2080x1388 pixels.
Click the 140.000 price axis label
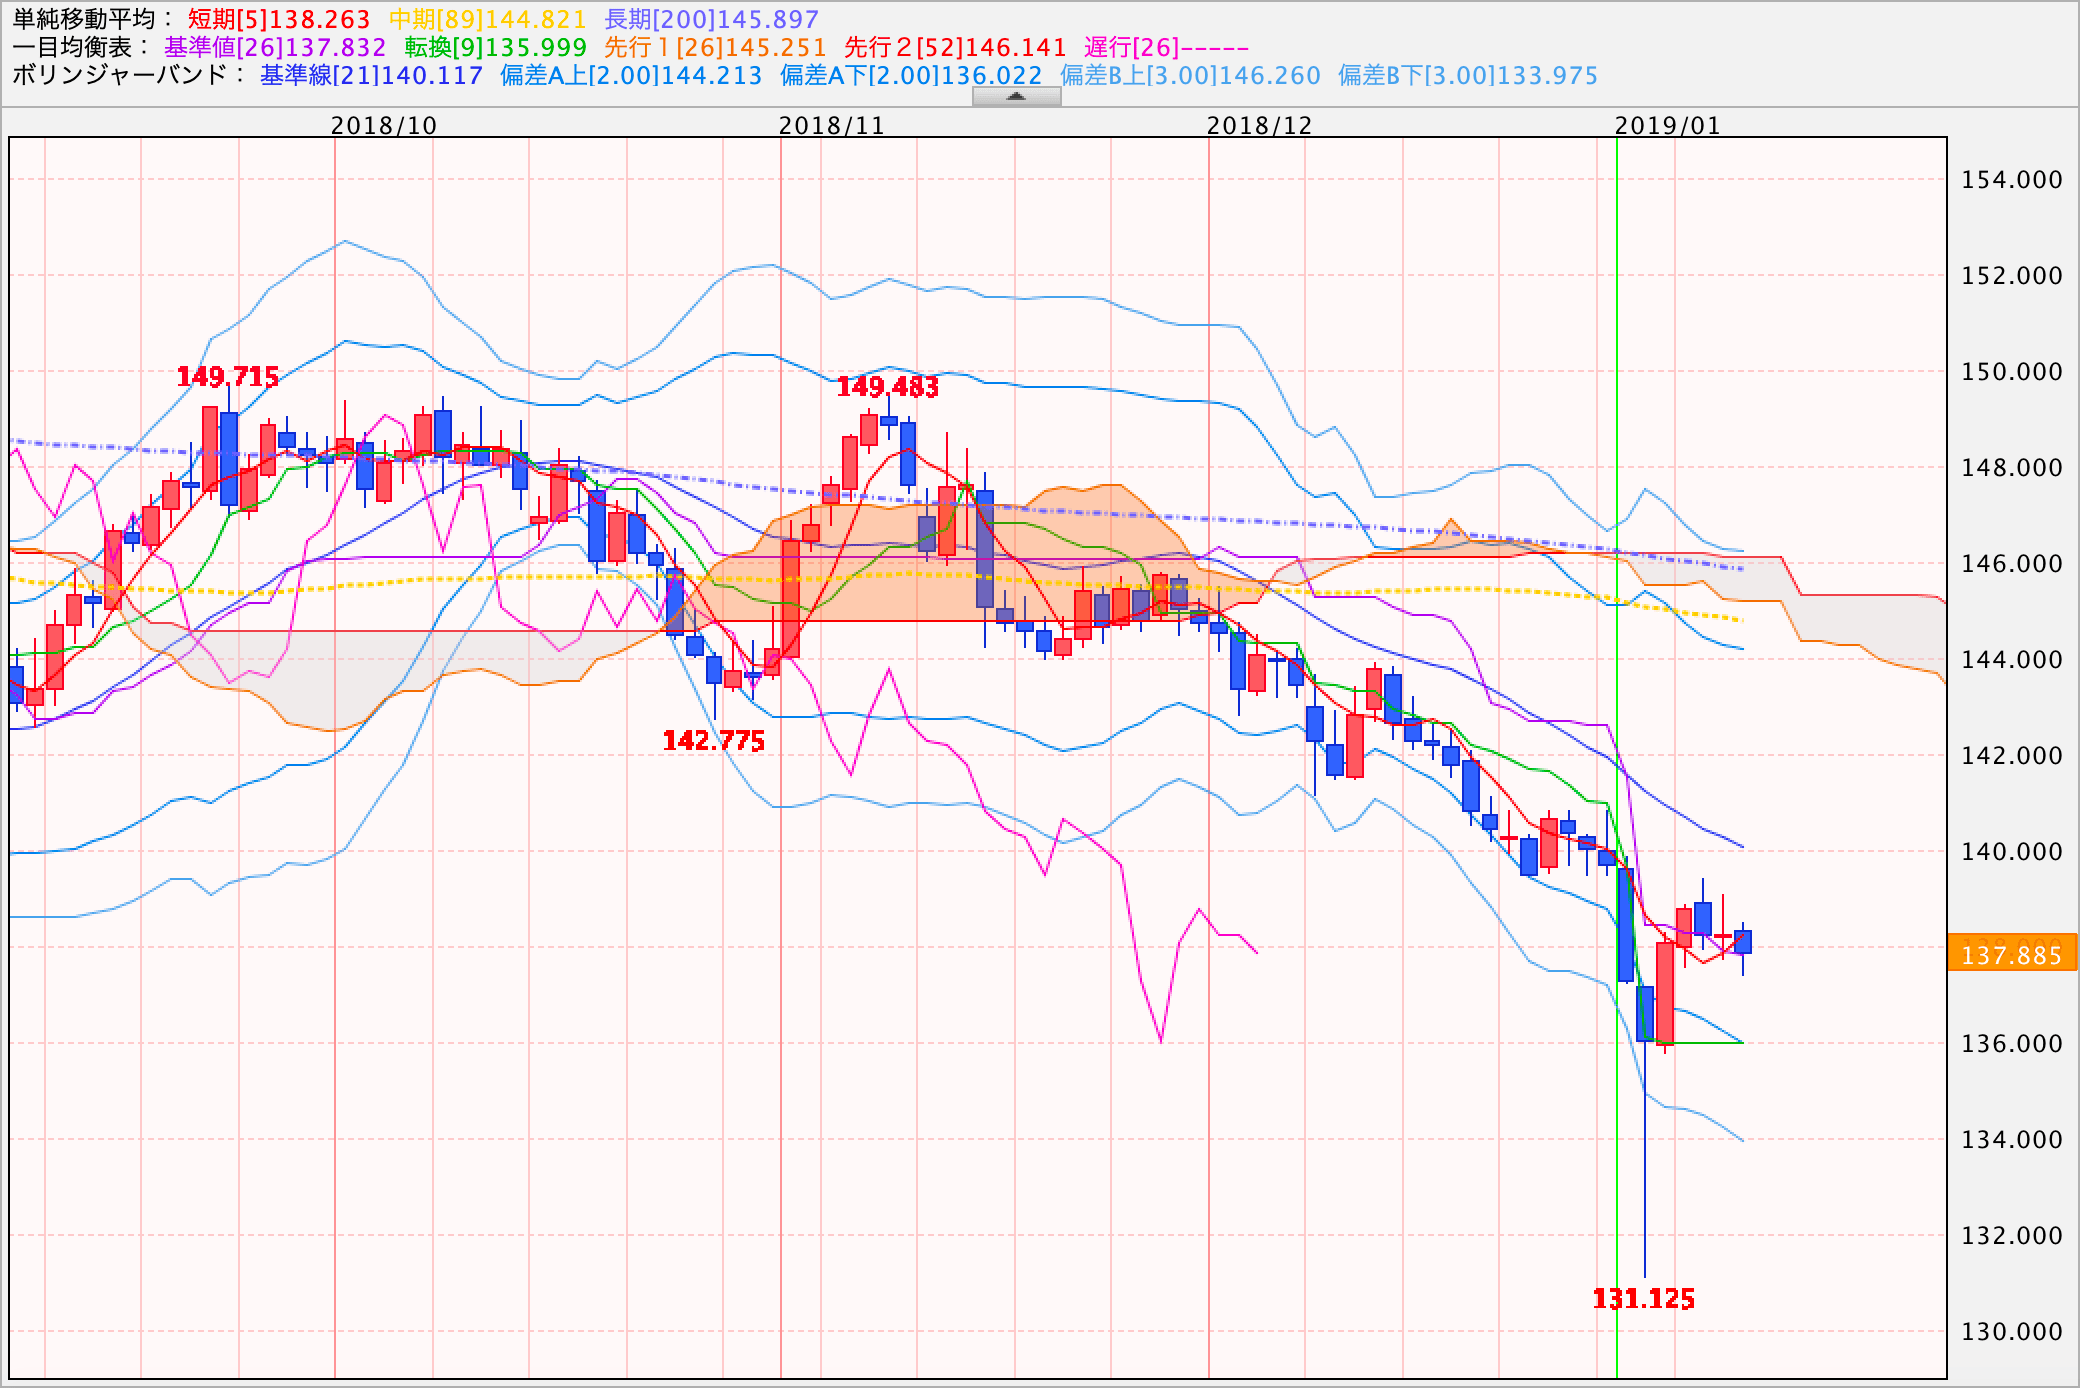pos(2012,852)
